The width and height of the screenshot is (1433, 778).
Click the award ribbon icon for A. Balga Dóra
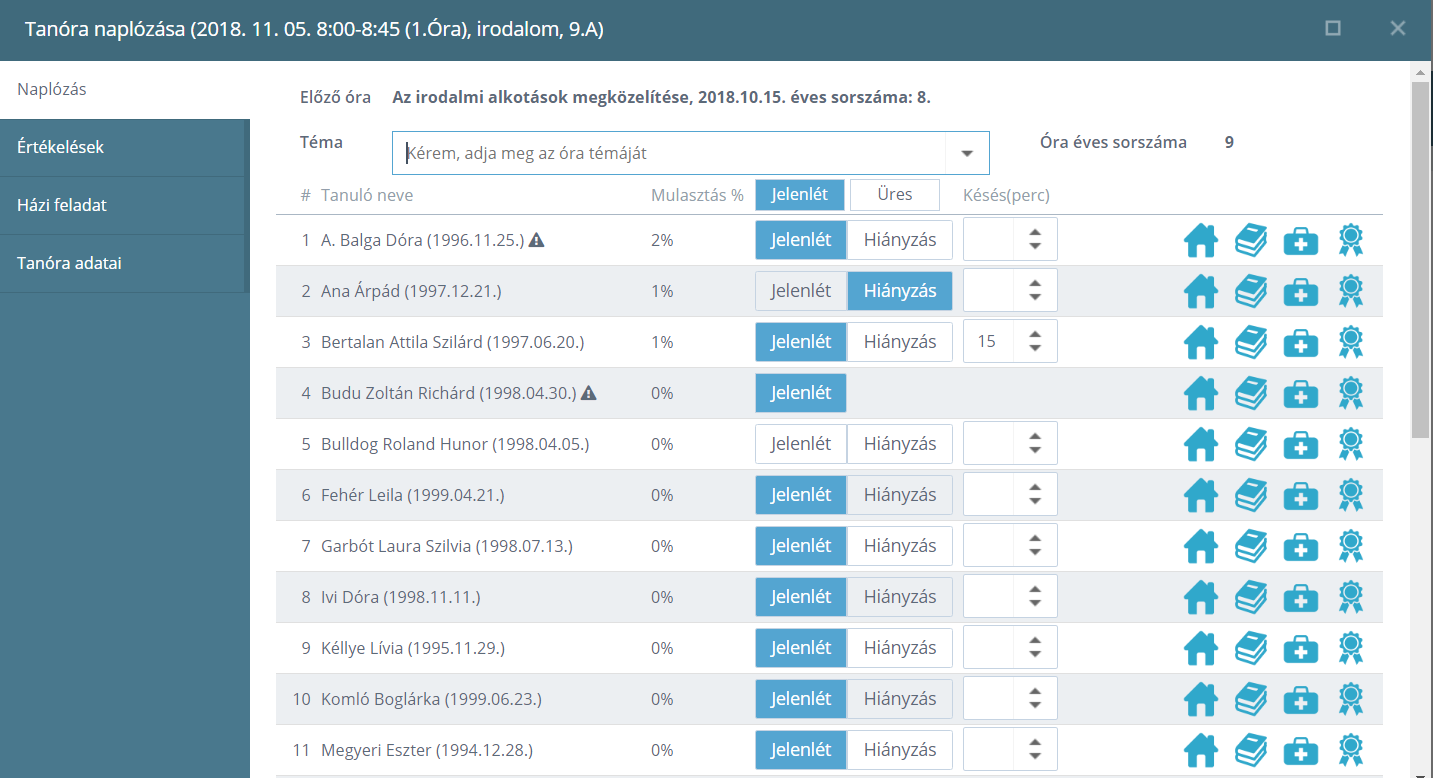click(1351, 240)
